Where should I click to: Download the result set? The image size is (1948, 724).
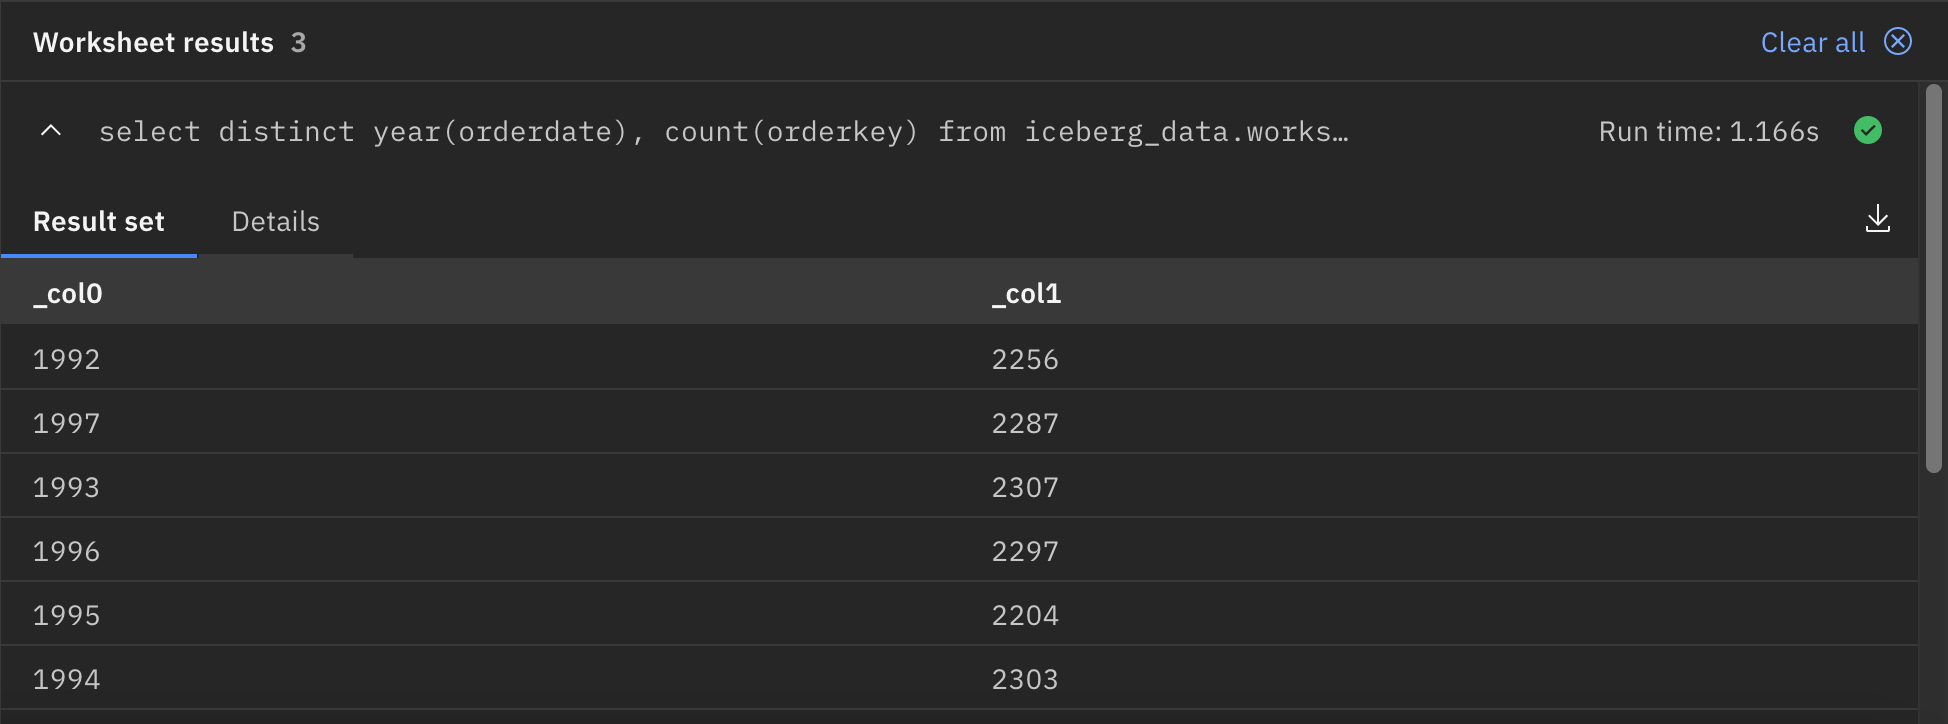pyautogui.click(x=1878, y=219)
